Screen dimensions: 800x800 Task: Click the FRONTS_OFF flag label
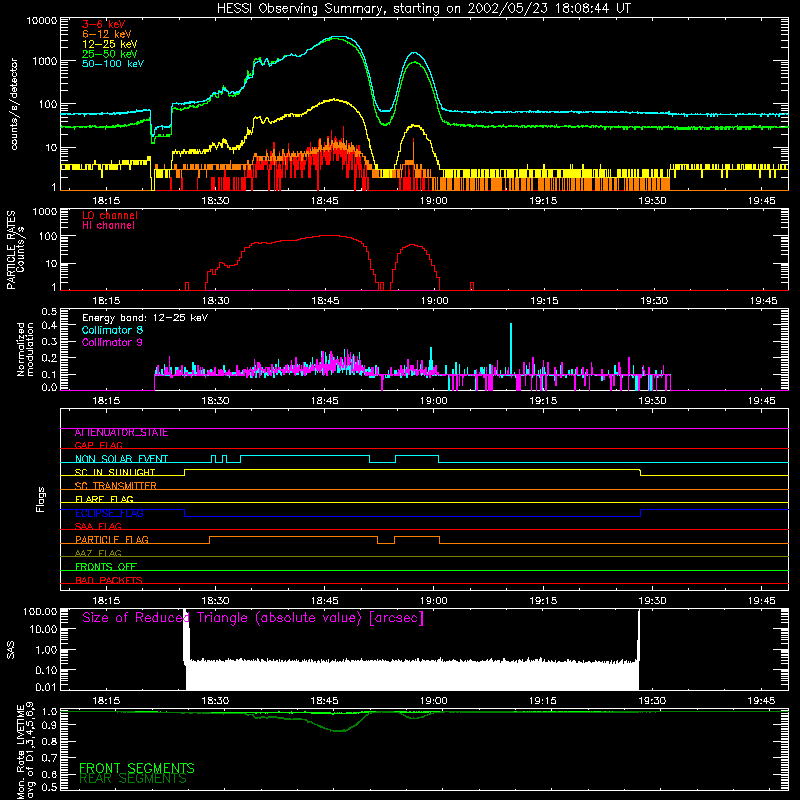(106, 566)
